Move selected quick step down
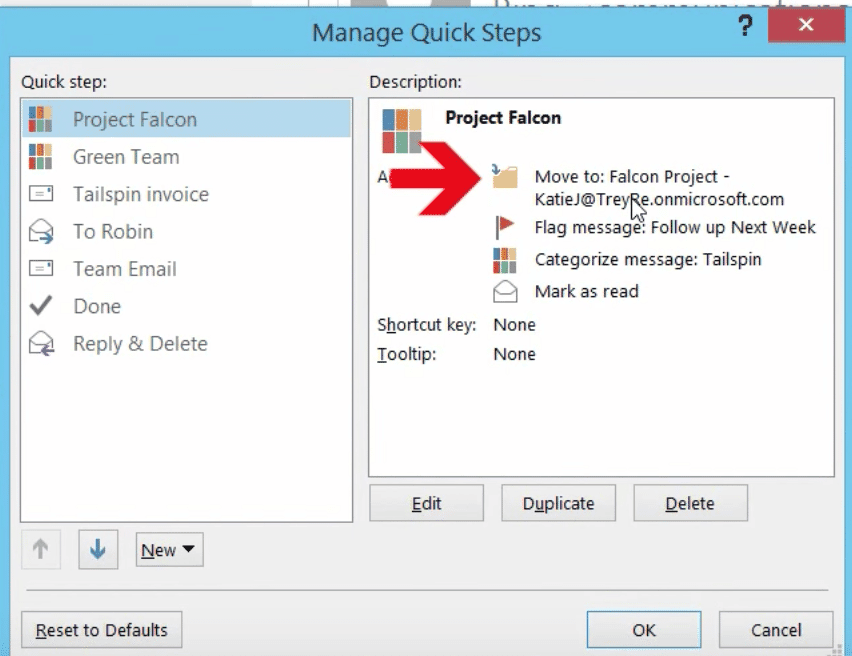The image size is (852, 656). coord(97,550)
